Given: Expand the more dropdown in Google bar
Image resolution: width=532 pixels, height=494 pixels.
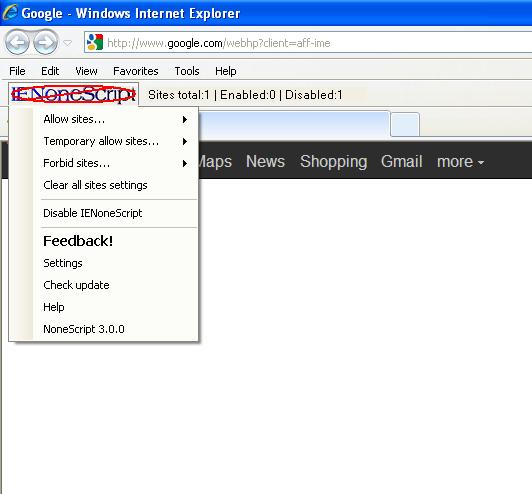Looking at the screenshot, I should pos(460,162).
